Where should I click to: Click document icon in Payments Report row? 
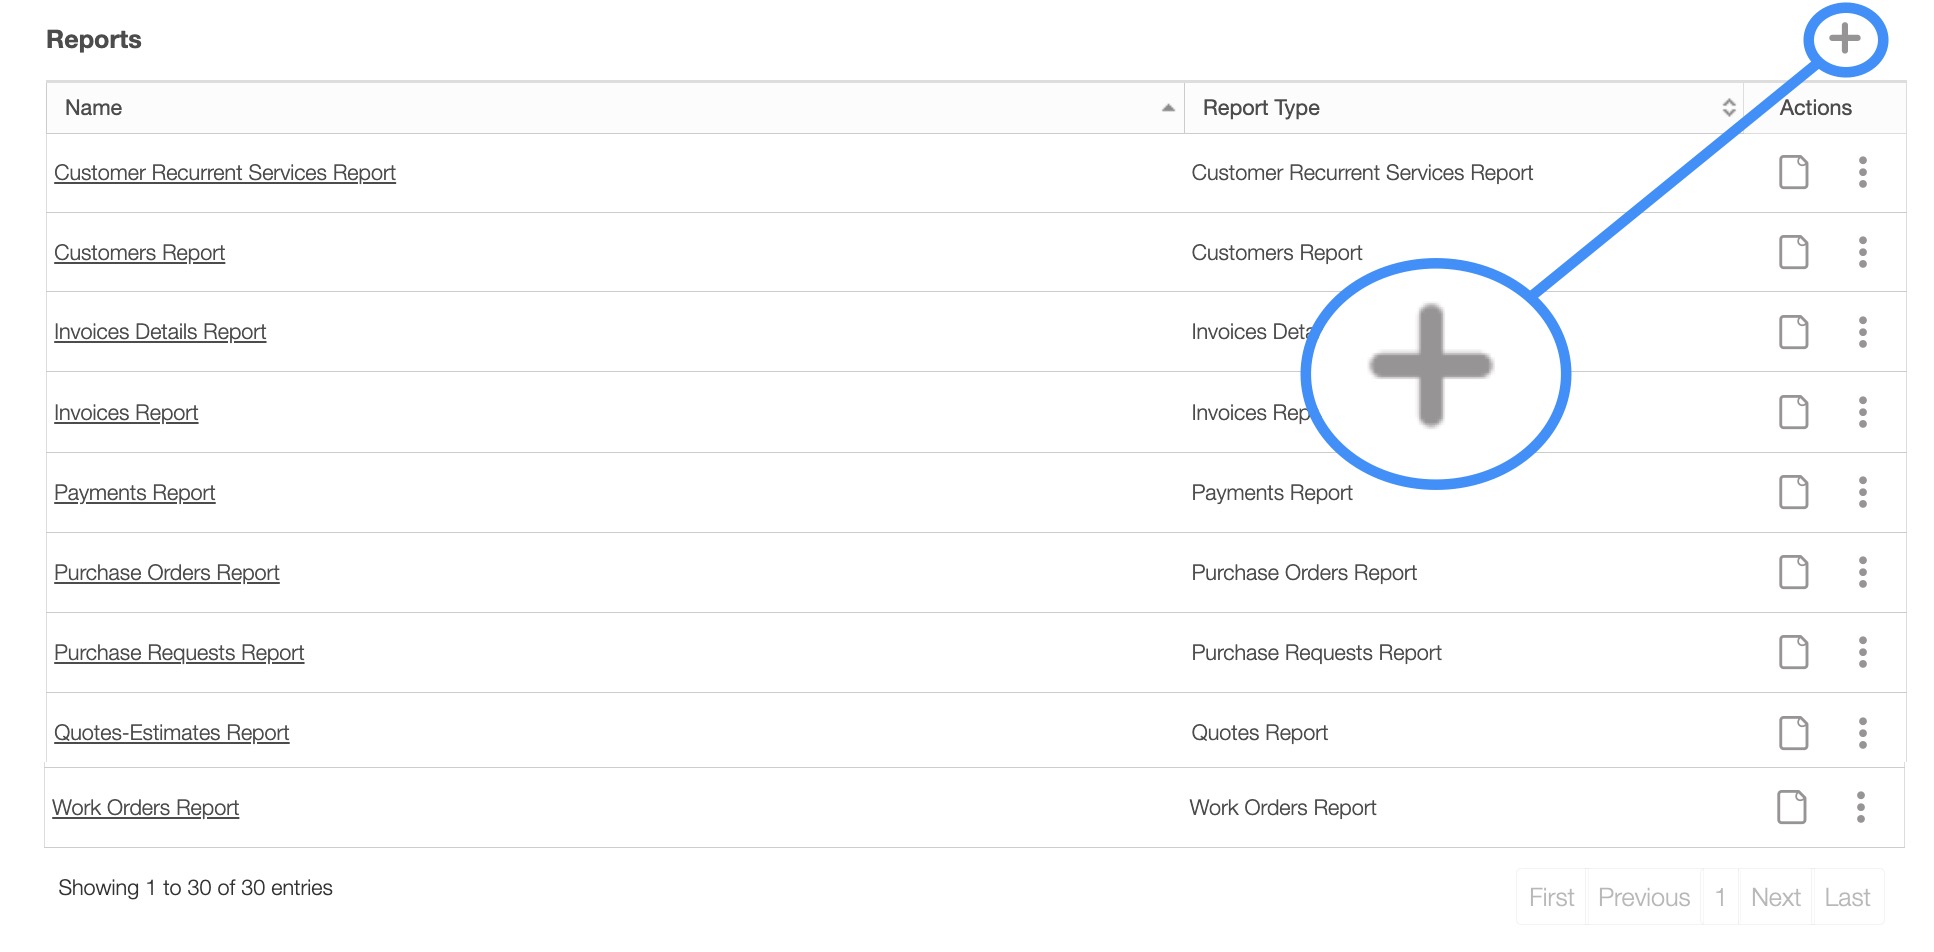[x=1793, y=492]
